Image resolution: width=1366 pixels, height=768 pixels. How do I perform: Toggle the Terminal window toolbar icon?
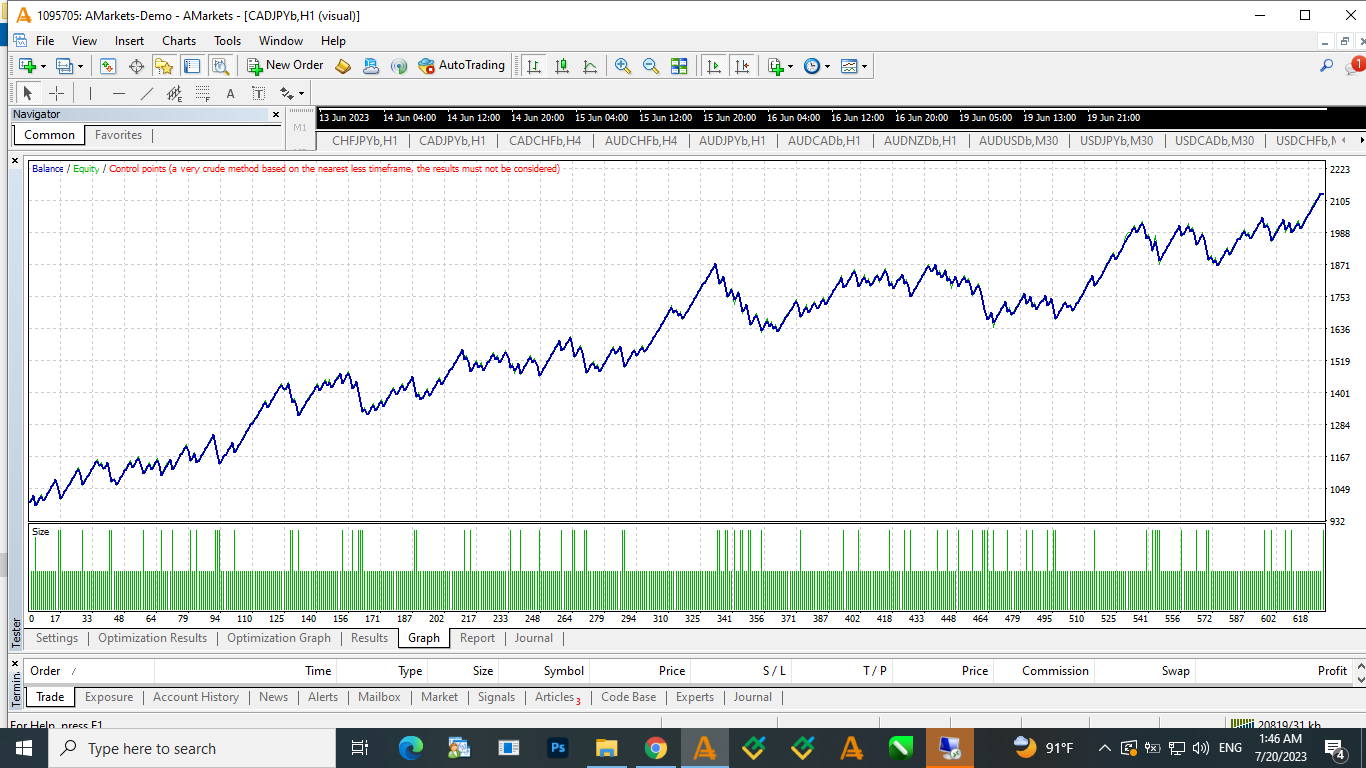(192, 66)
